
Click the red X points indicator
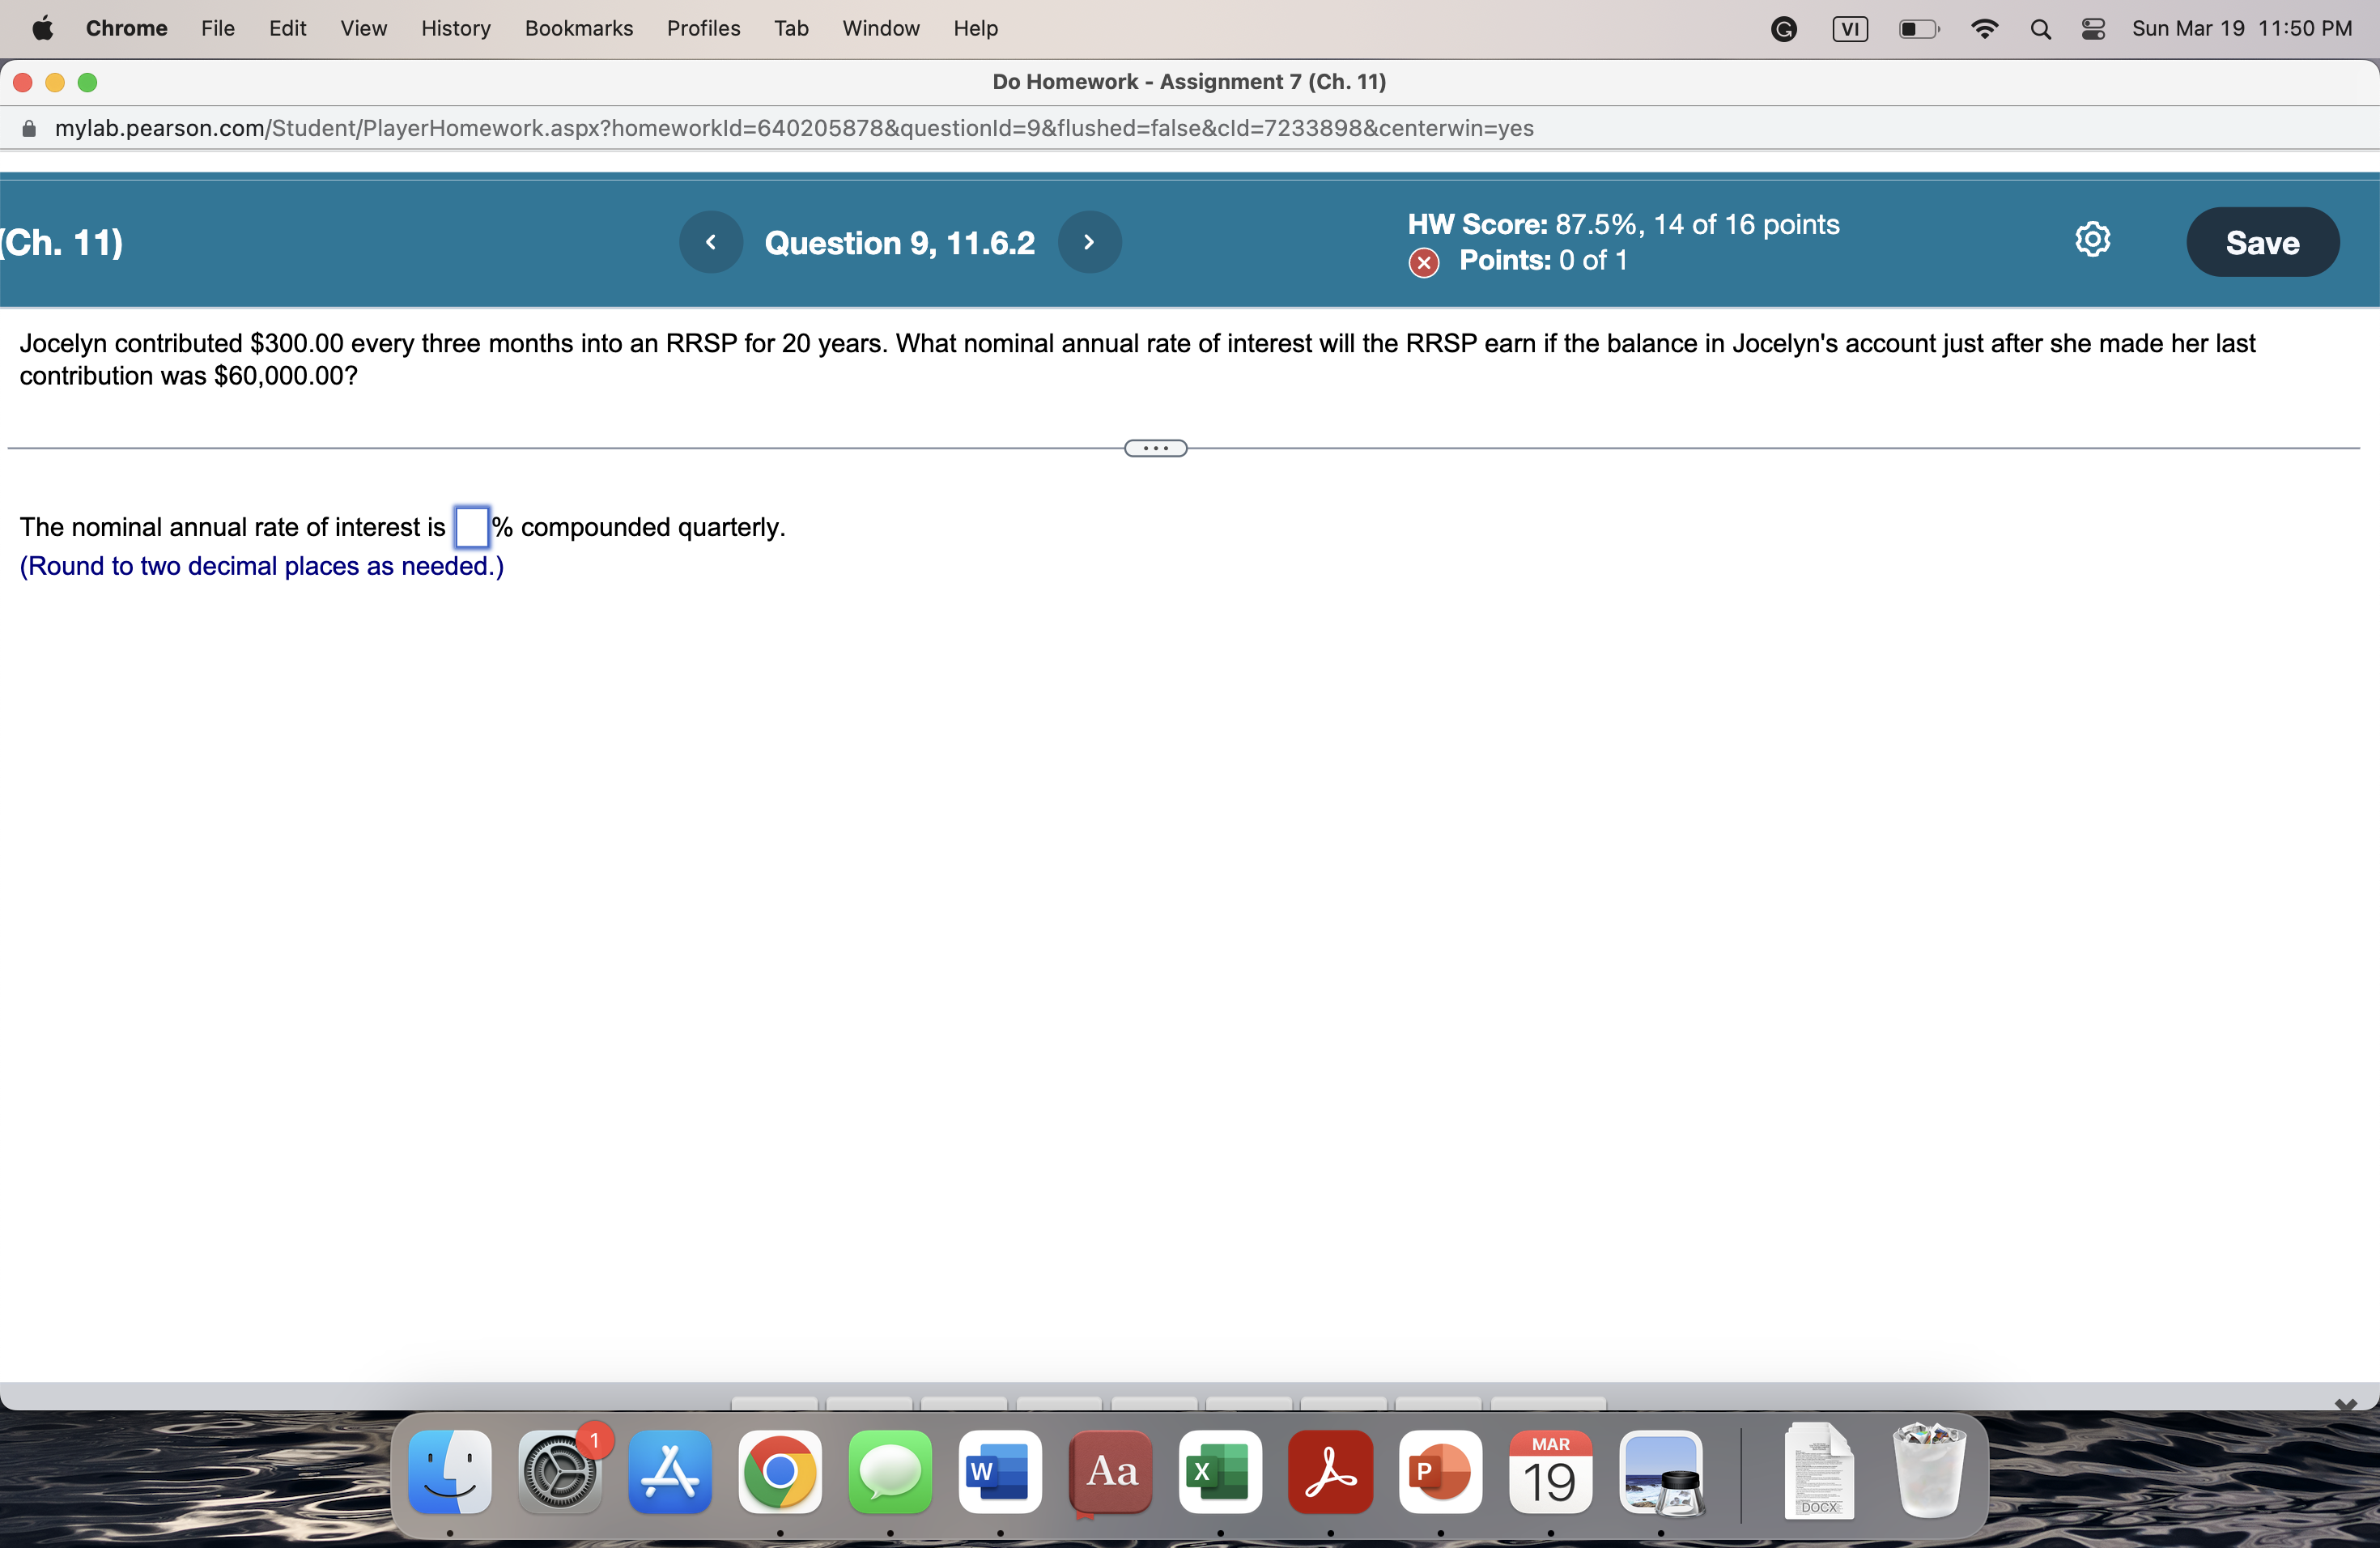click(1424, 262)
